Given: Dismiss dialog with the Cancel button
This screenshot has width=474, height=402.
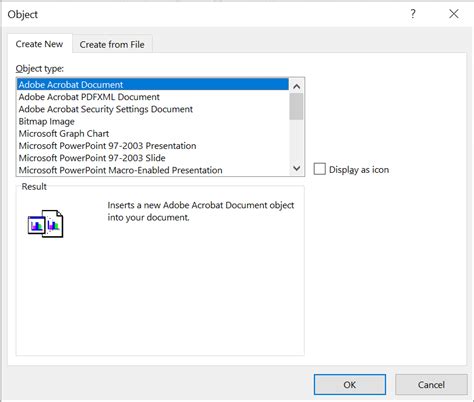Looking at the screenshot, I should tap(431, 385).
